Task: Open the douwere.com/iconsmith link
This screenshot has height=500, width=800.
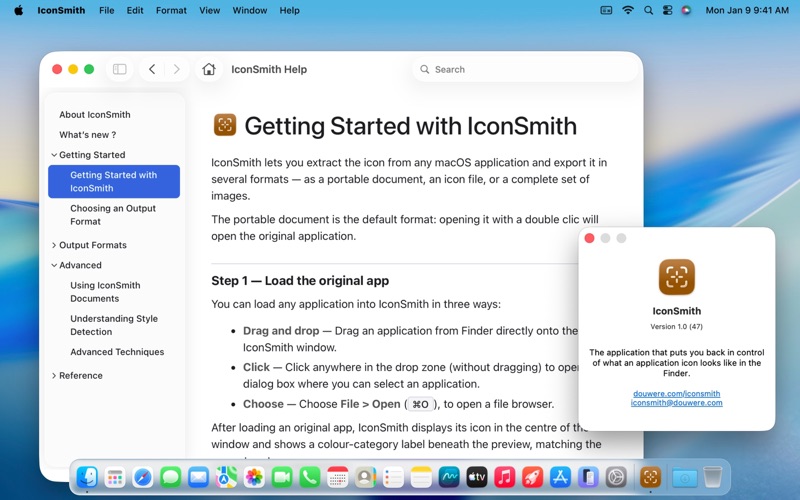Action: click(x=677, y=393)
